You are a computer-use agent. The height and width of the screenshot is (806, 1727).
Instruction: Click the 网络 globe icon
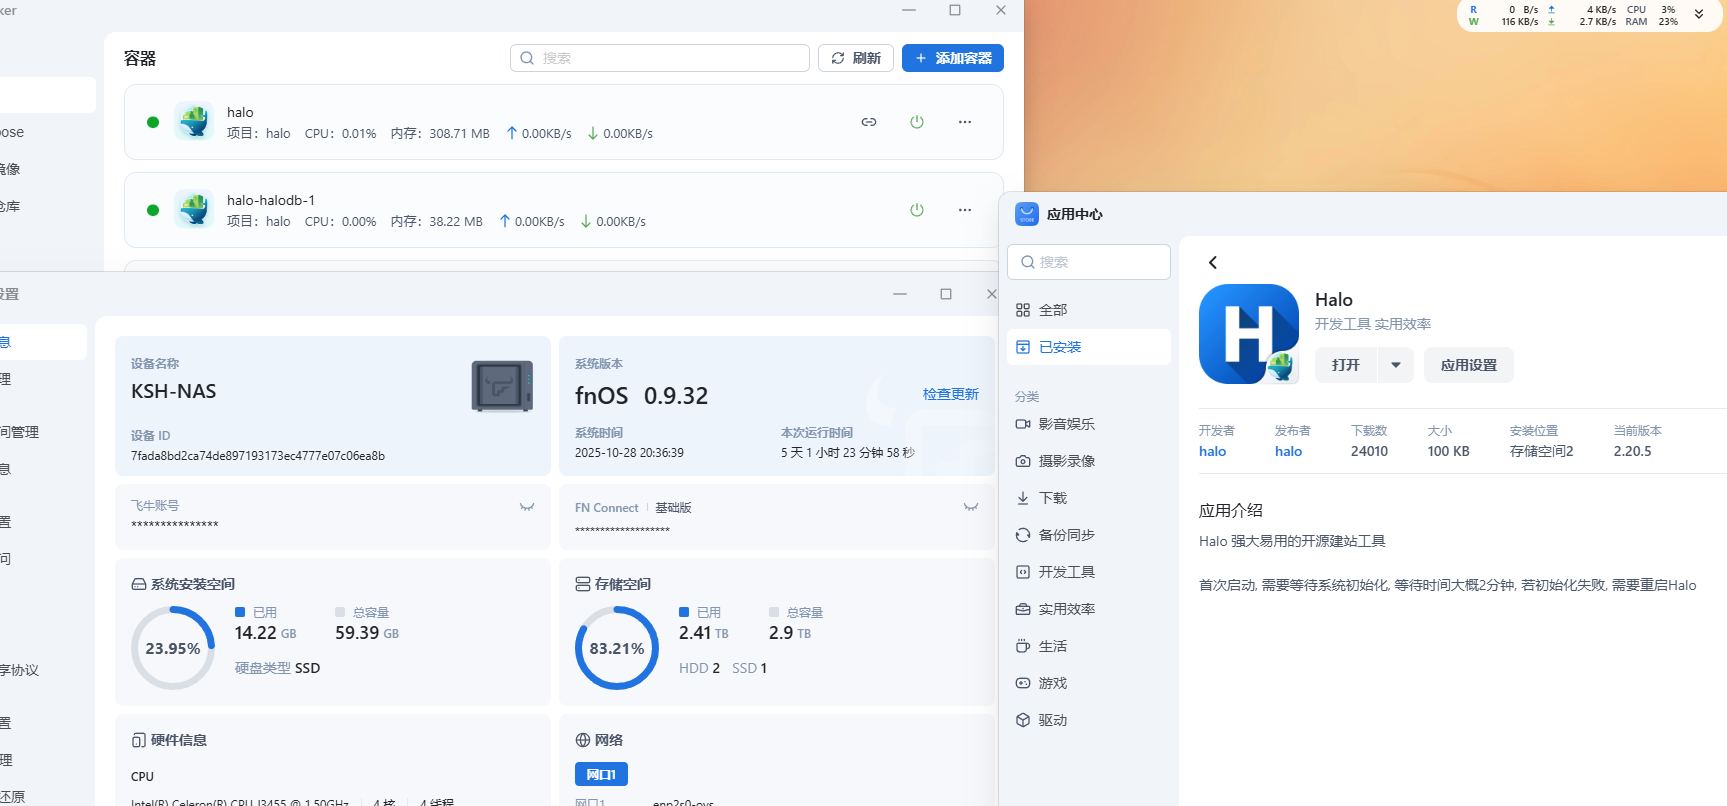click(583, 740)
